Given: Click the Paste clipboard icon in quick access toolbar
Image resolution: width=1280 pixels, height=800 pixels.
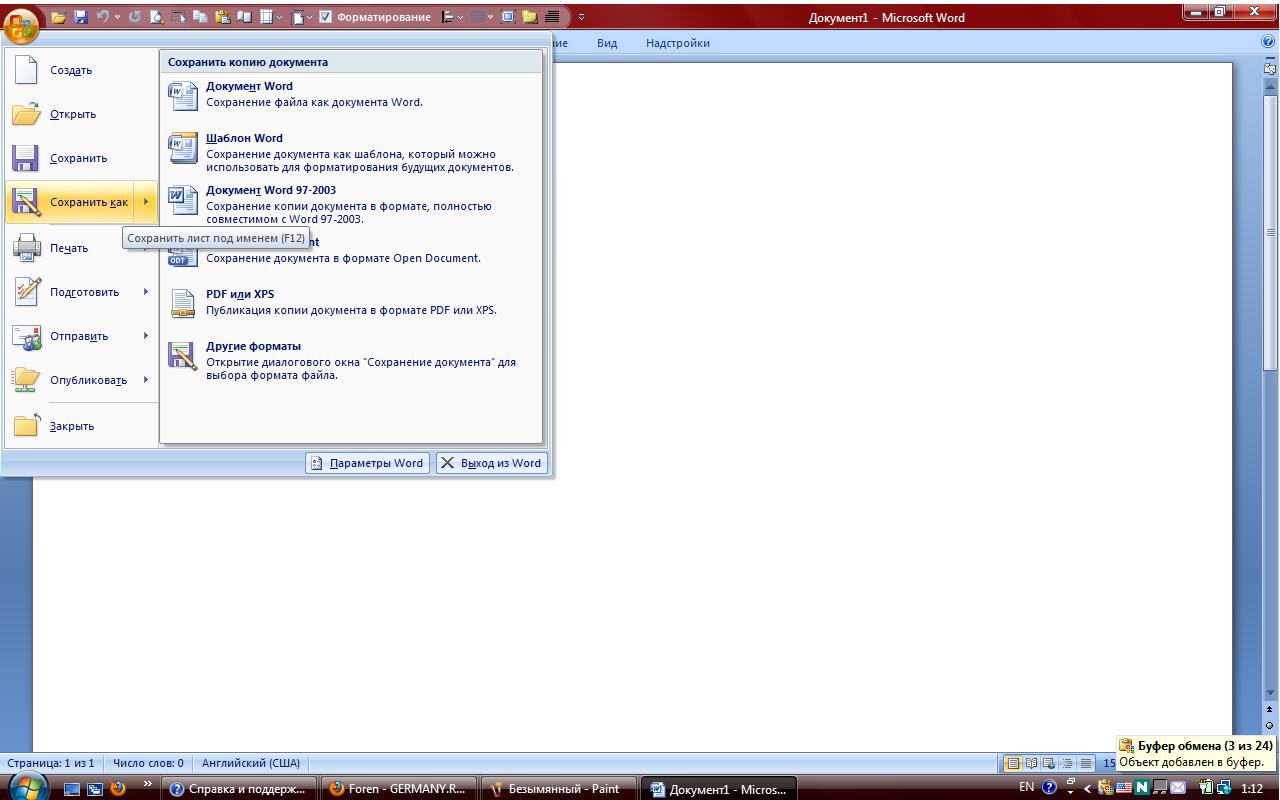Looking at the screenshot, I should tap(223, 17).
